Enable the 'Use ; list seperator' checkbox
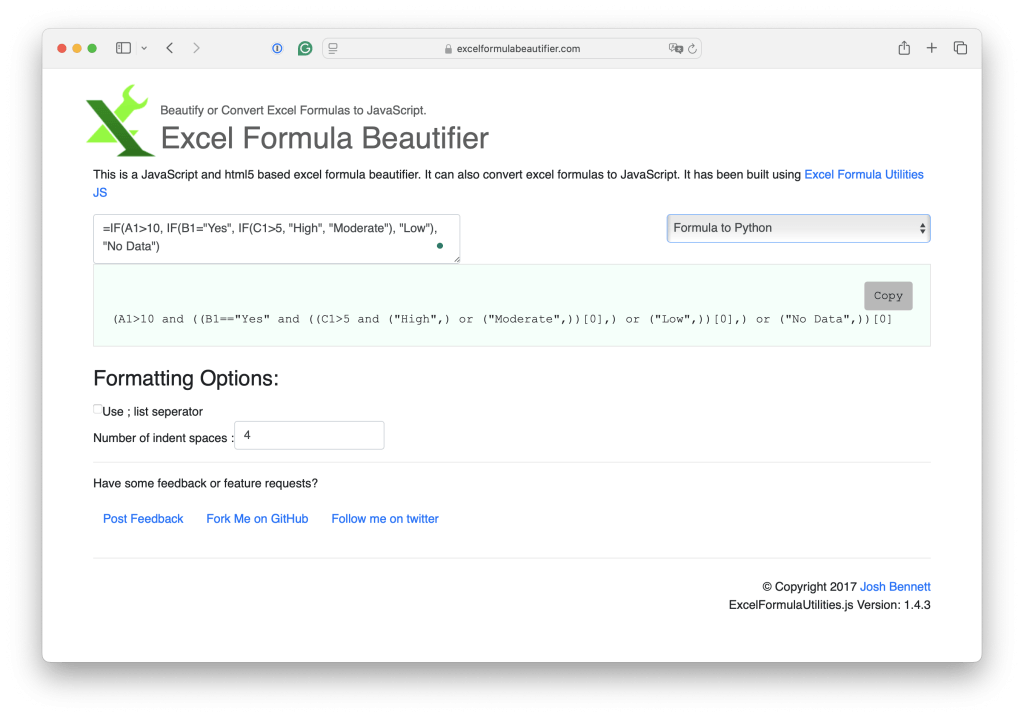The image size is (1024, 718). coord(97,409)
